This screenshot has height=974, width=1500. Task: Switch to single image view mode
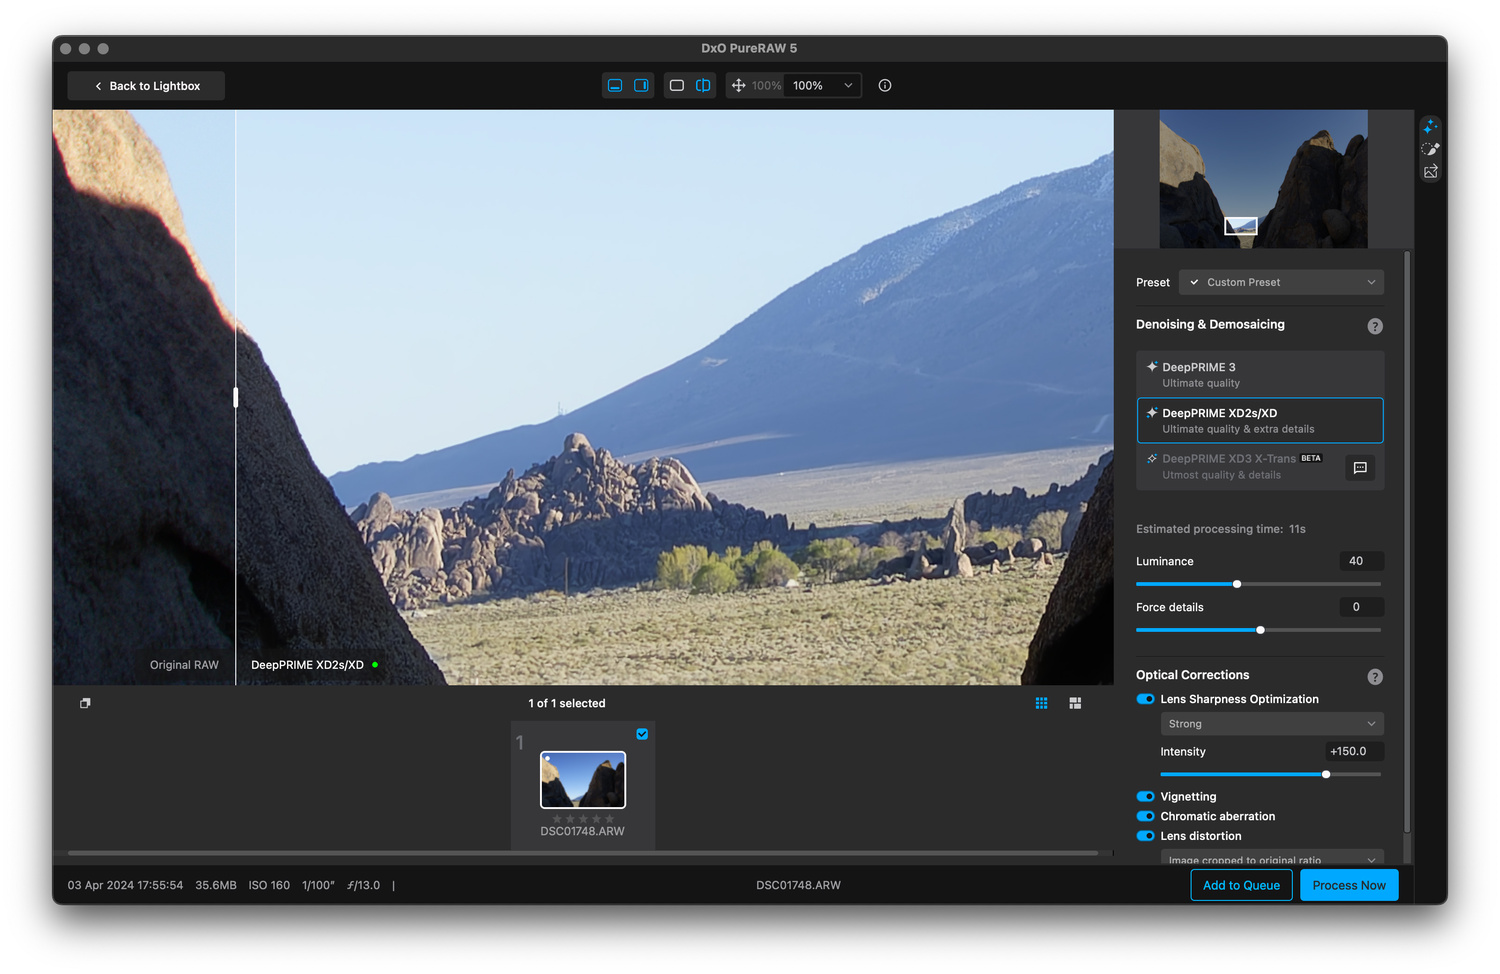tap(677, 86)
